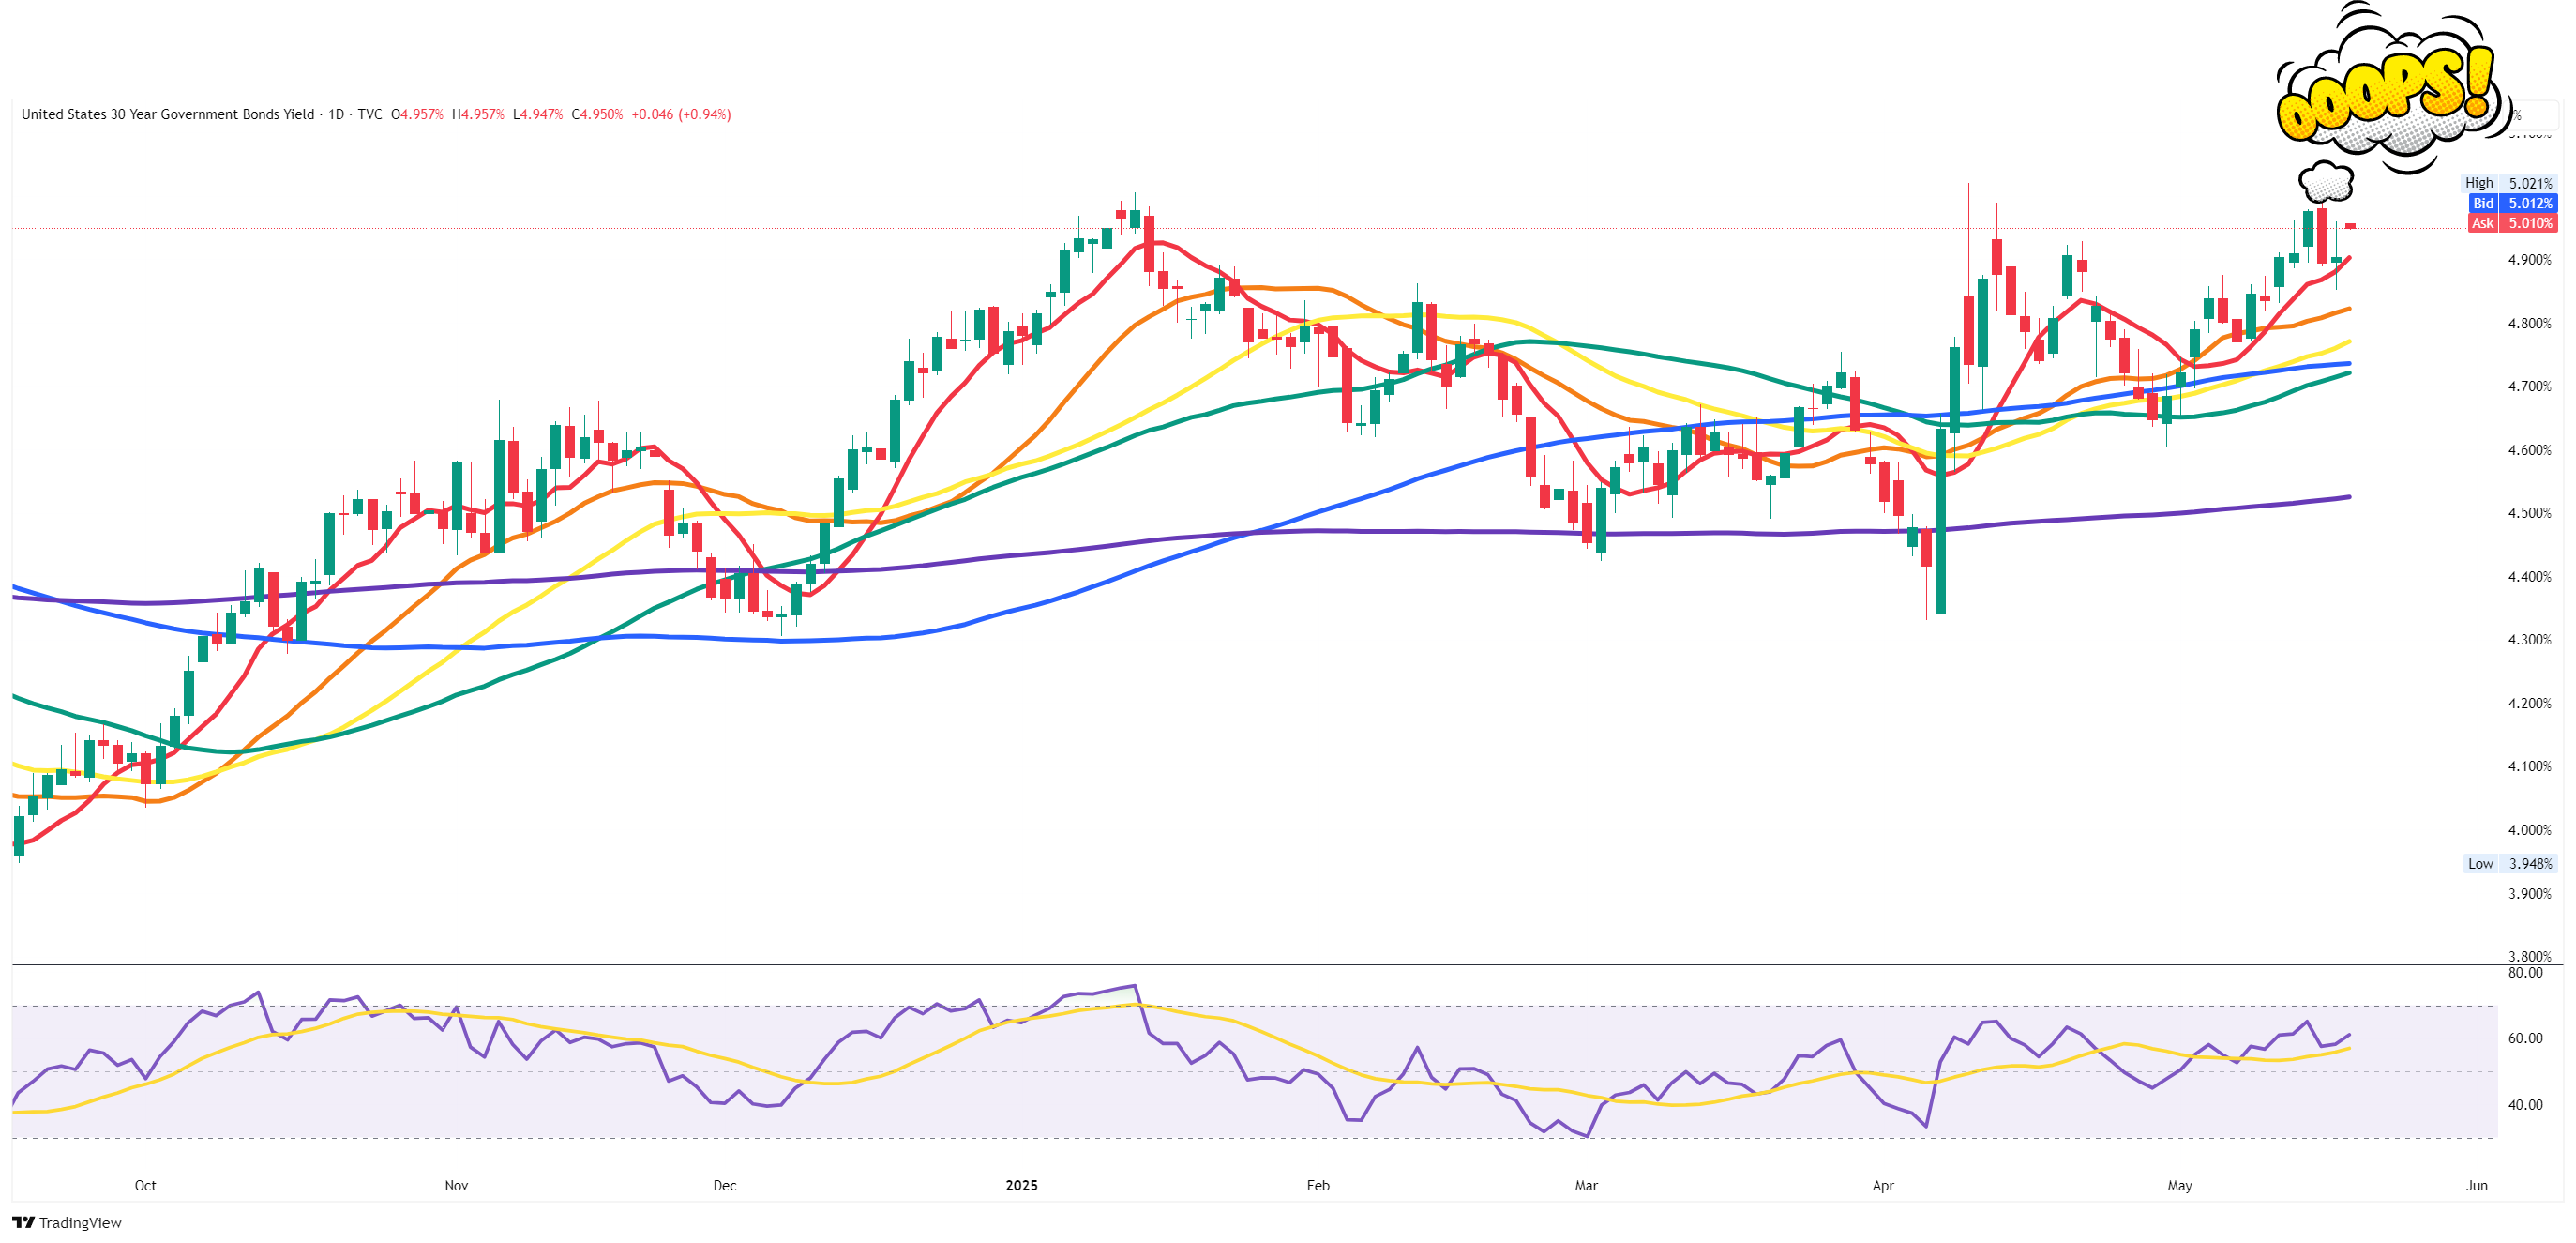
Task: Click the small thought bubble cloud above the candles
Action: coord(2325,183)
